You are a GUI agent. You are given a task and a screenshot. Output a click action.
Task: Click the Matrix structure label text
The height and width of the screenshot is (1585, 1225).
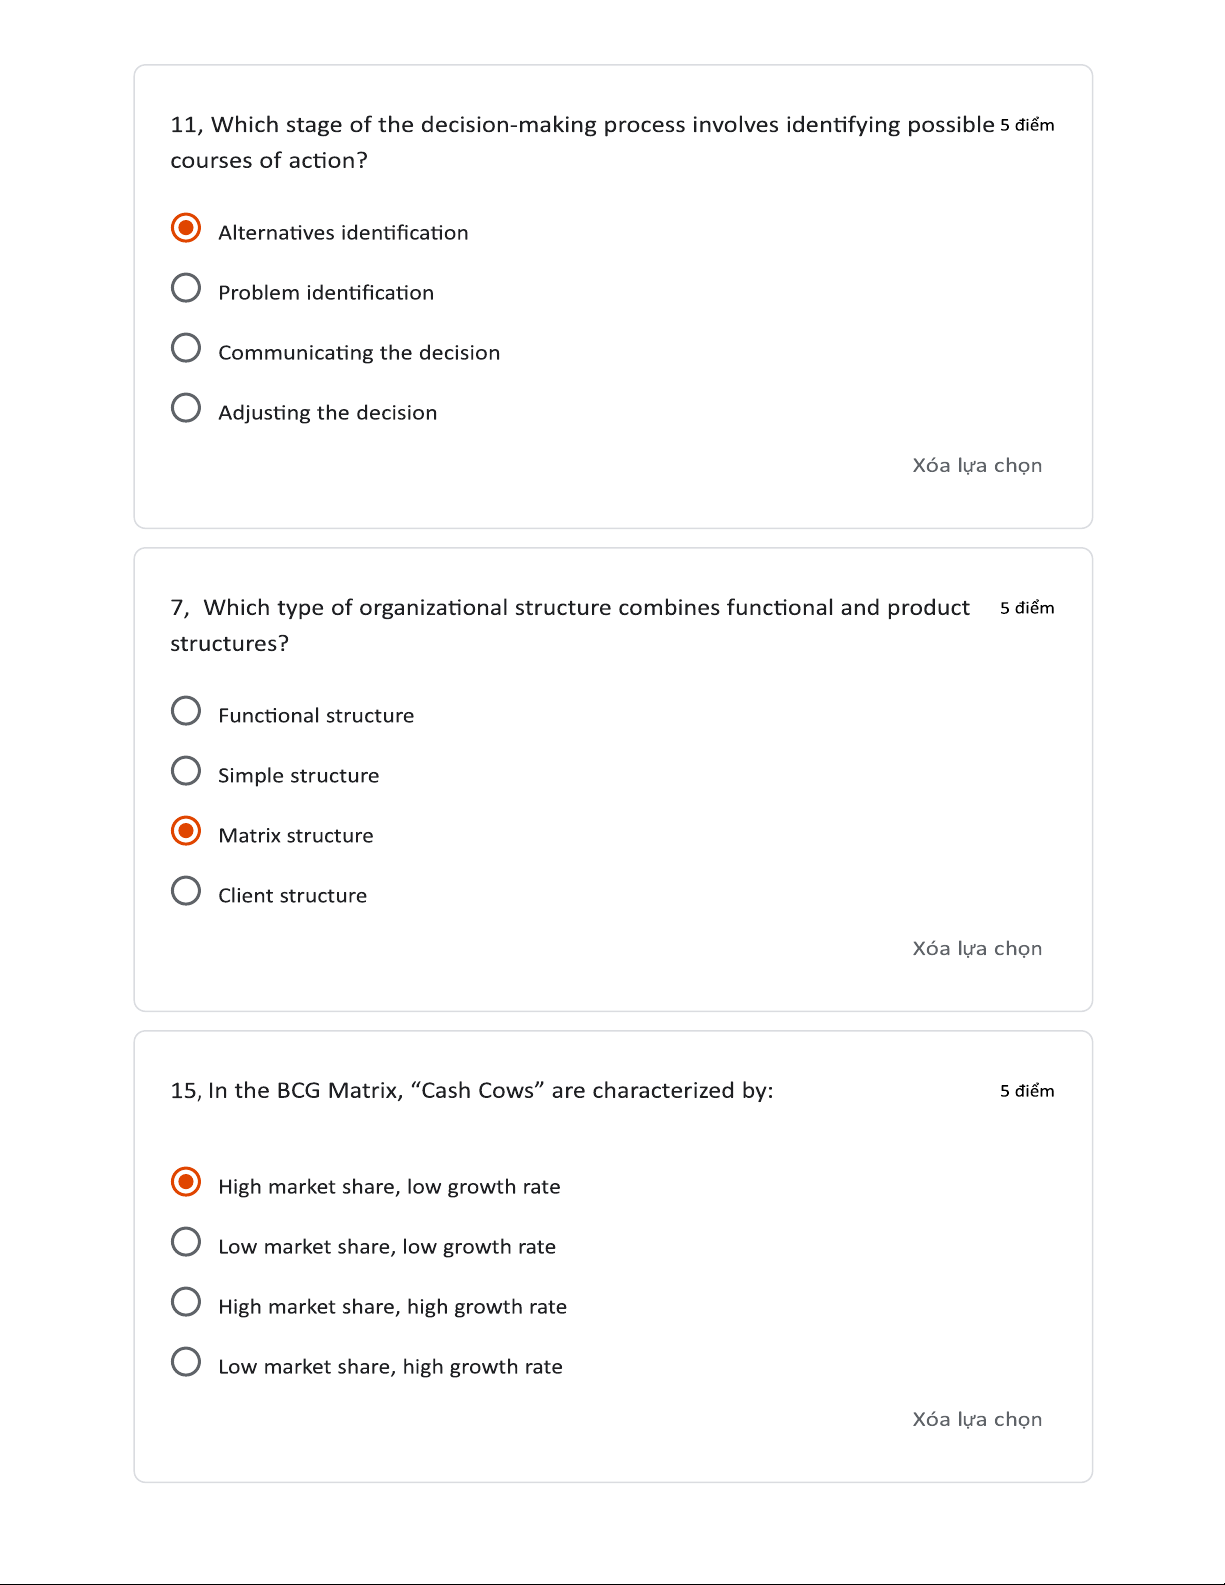pos(296,836)
